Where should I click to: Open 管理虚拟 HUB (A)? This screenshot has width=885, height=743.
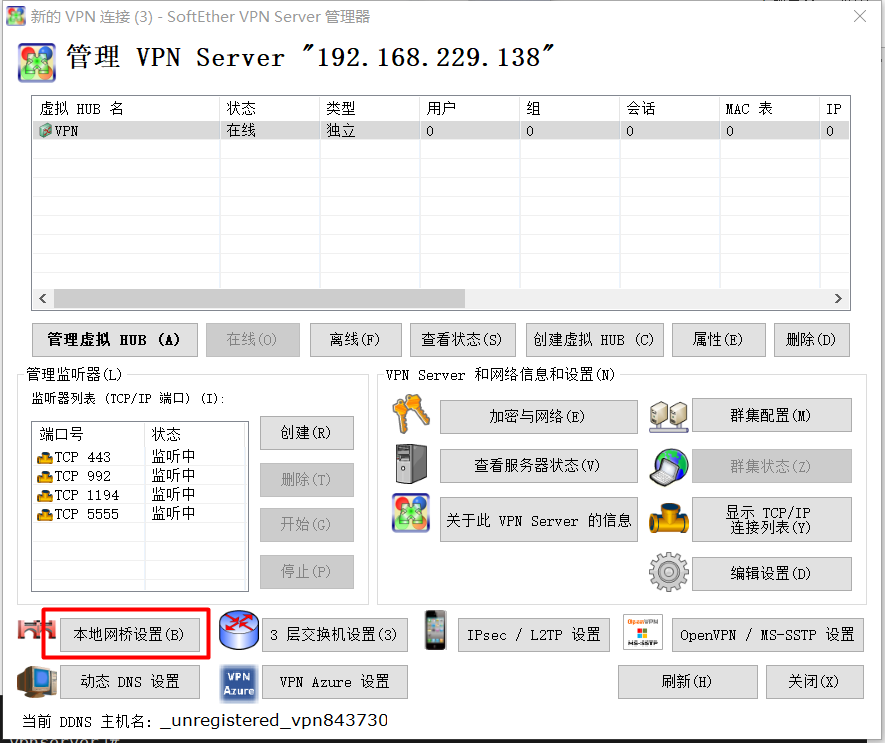point(115,340)
